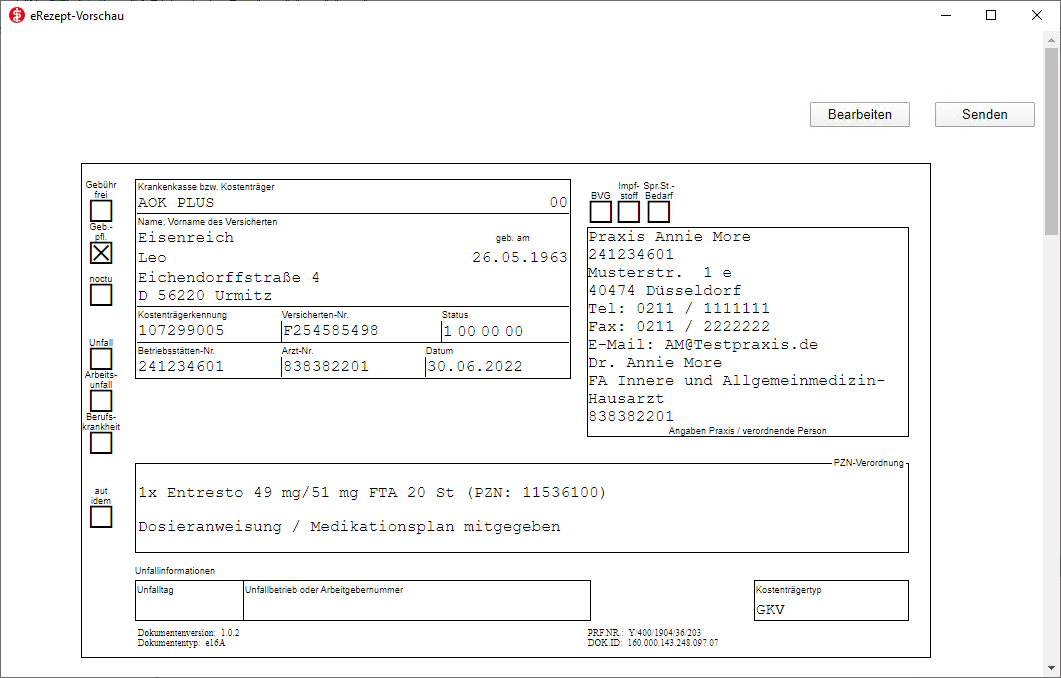Click address Eichendorffstraße 4
Screen dimensions: 1061x678
[x=229, y=277]
